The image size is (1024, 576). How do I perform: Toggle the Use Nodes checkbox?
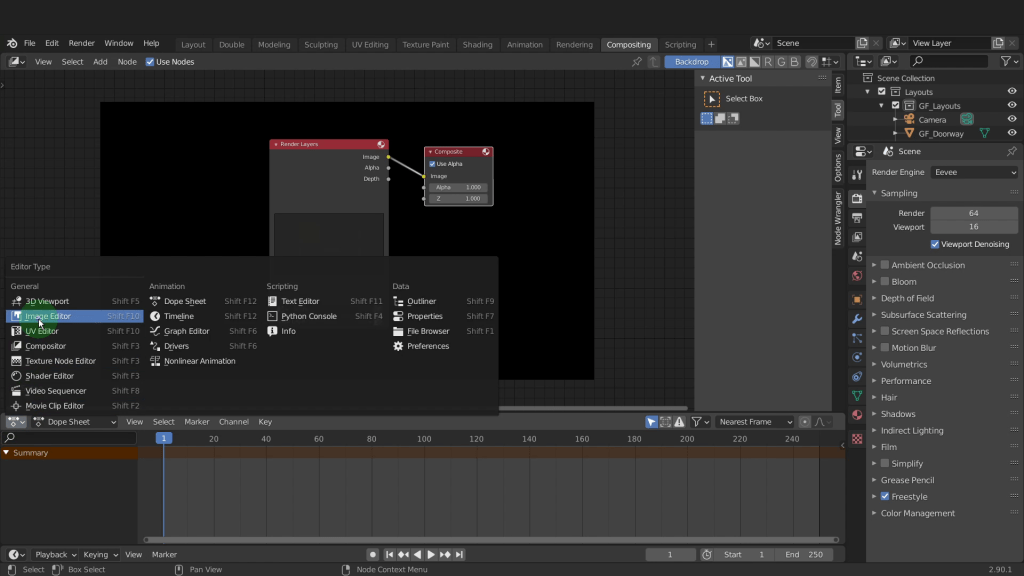[150, 62]
